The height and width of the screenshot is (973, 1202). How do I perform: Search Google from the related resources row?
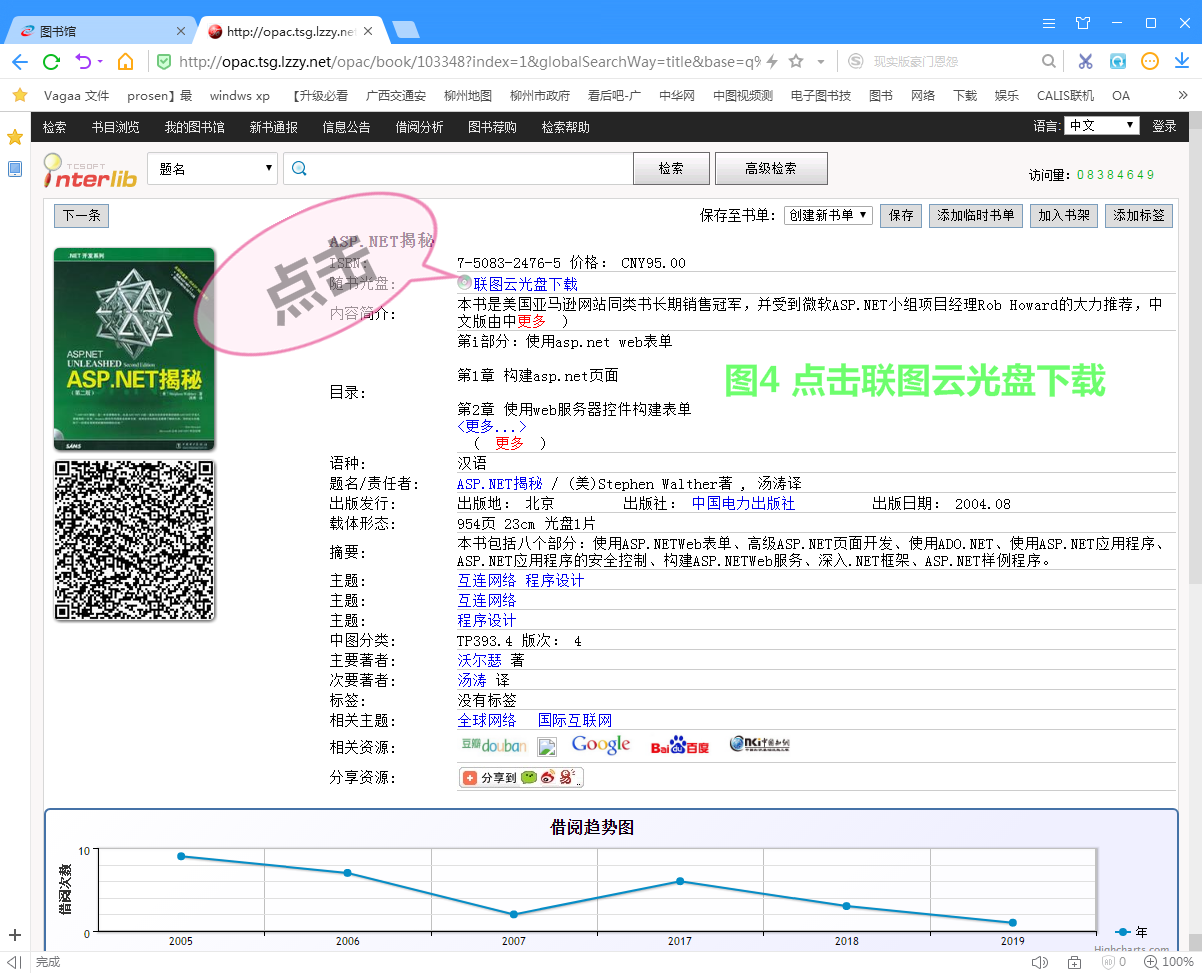tap(600, 743)
